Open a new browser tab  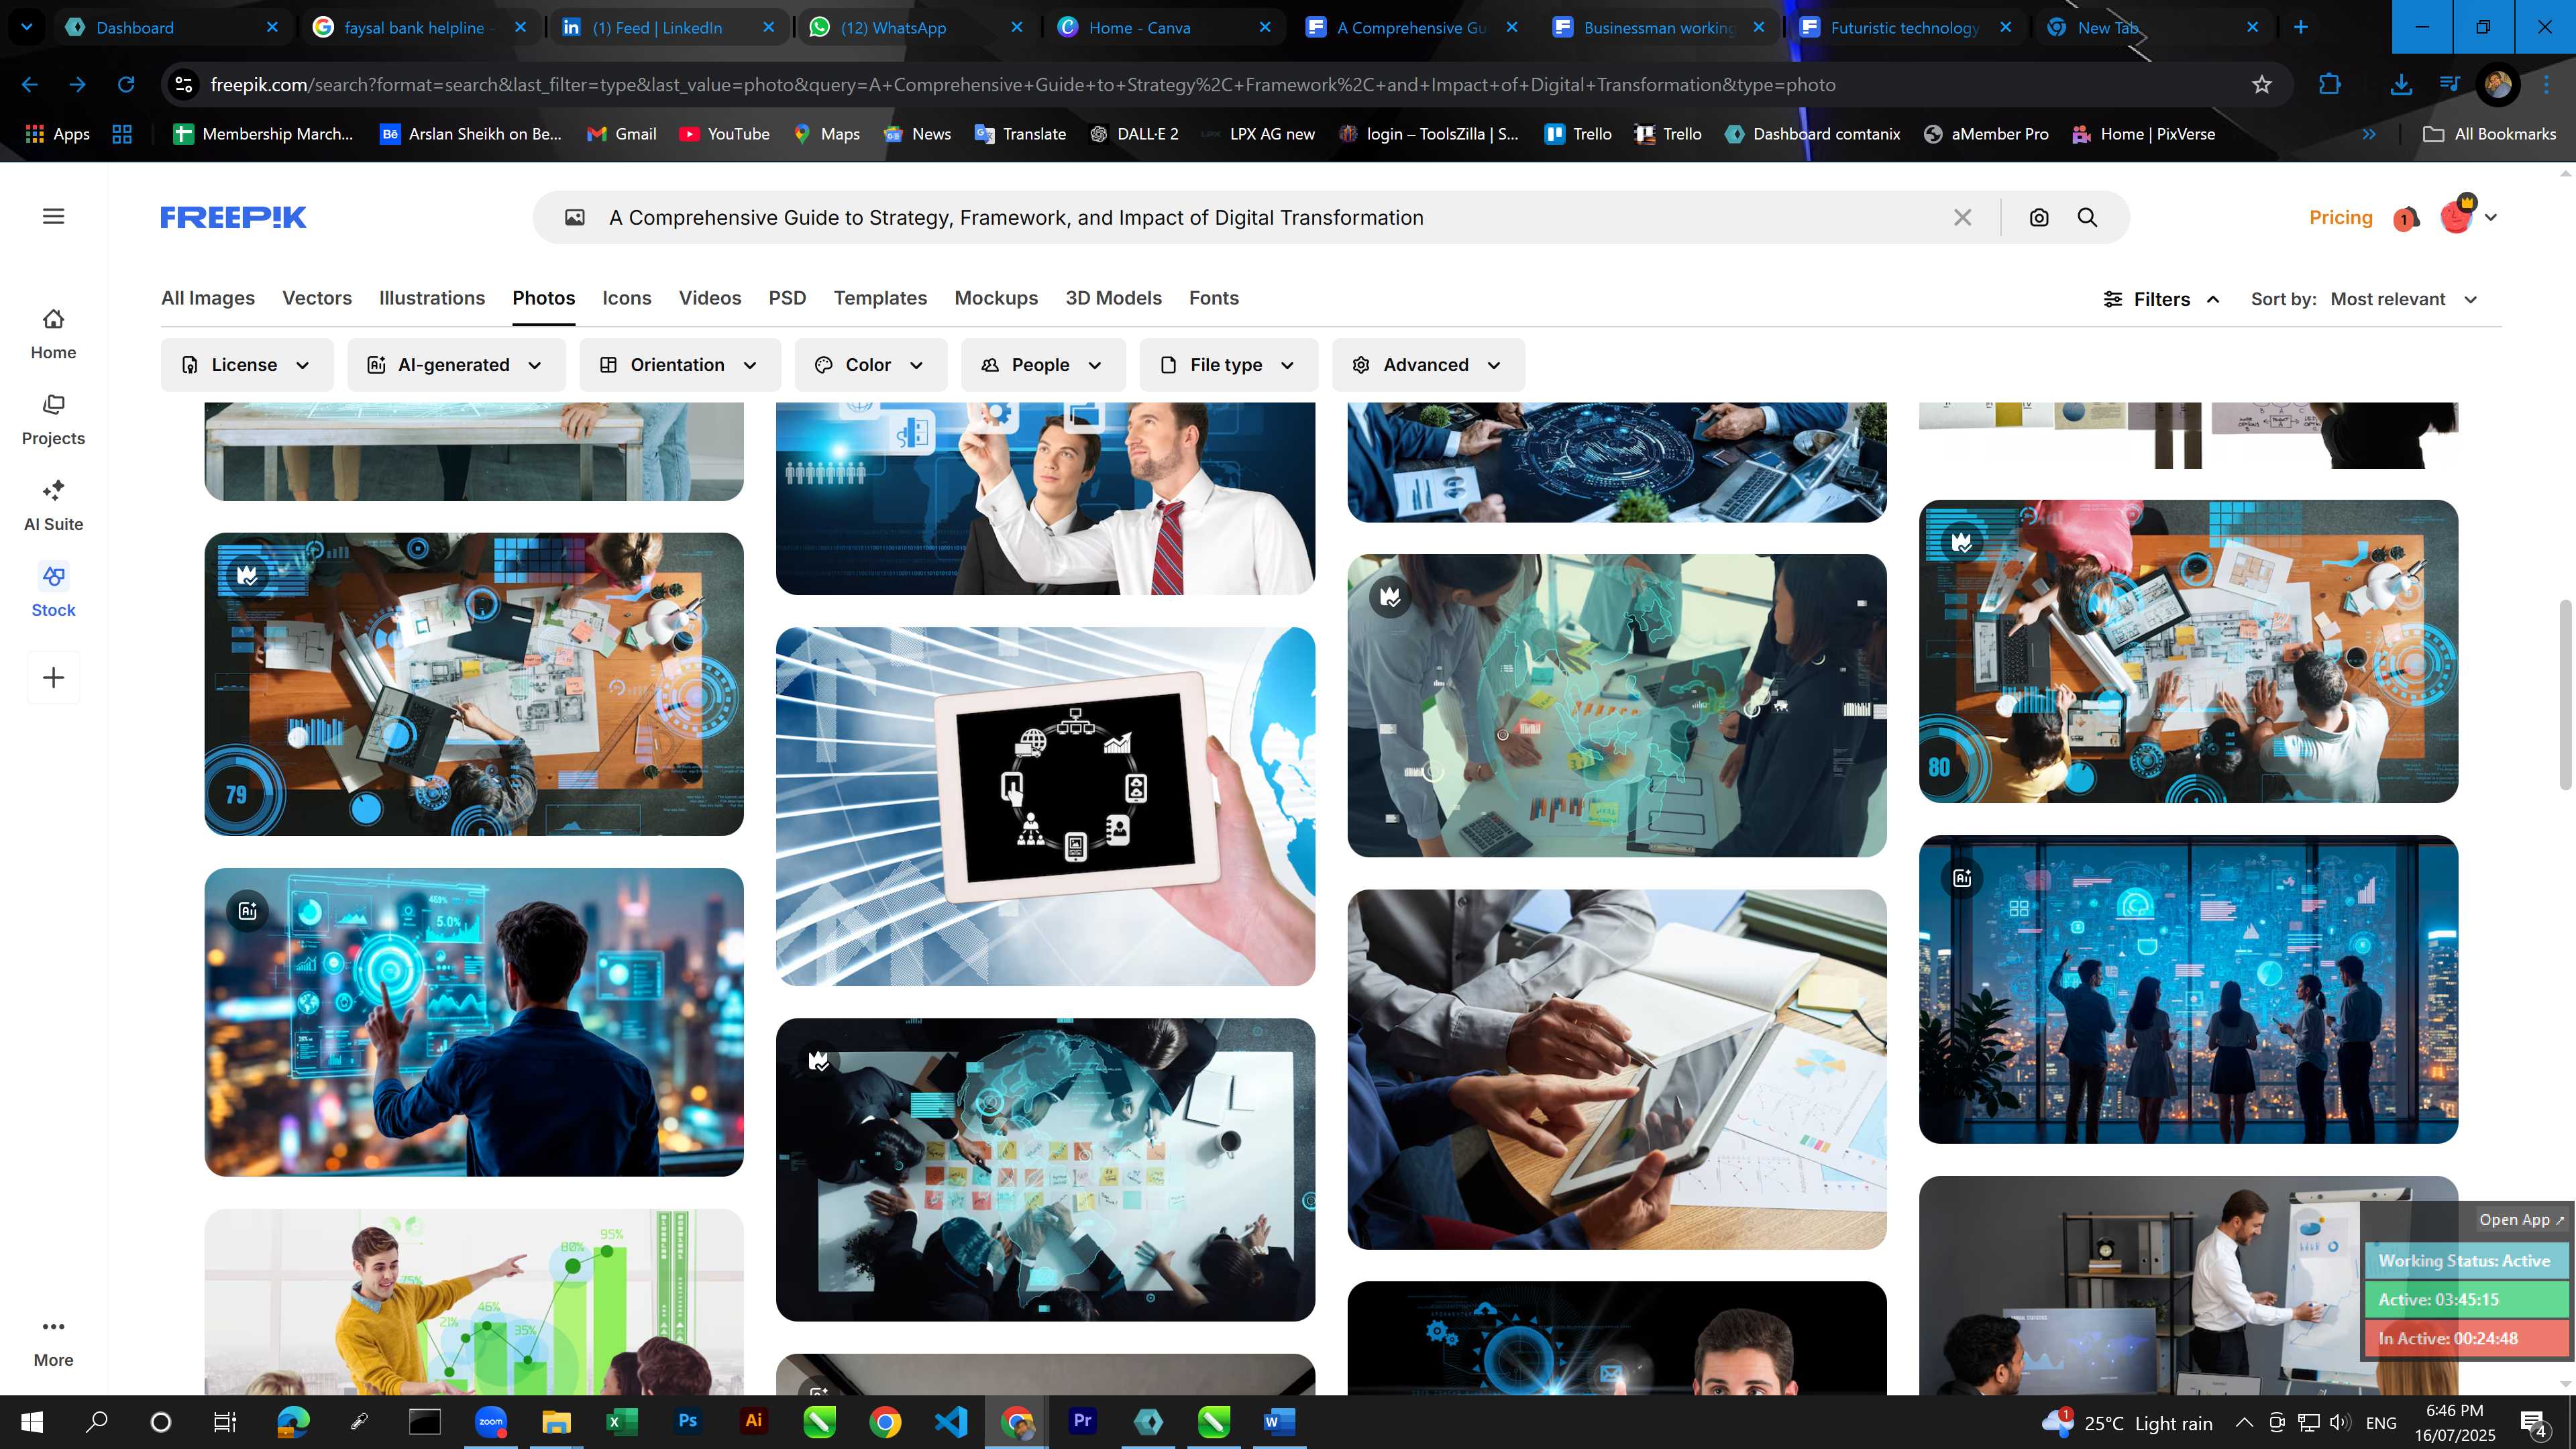tap(2301, 27)
